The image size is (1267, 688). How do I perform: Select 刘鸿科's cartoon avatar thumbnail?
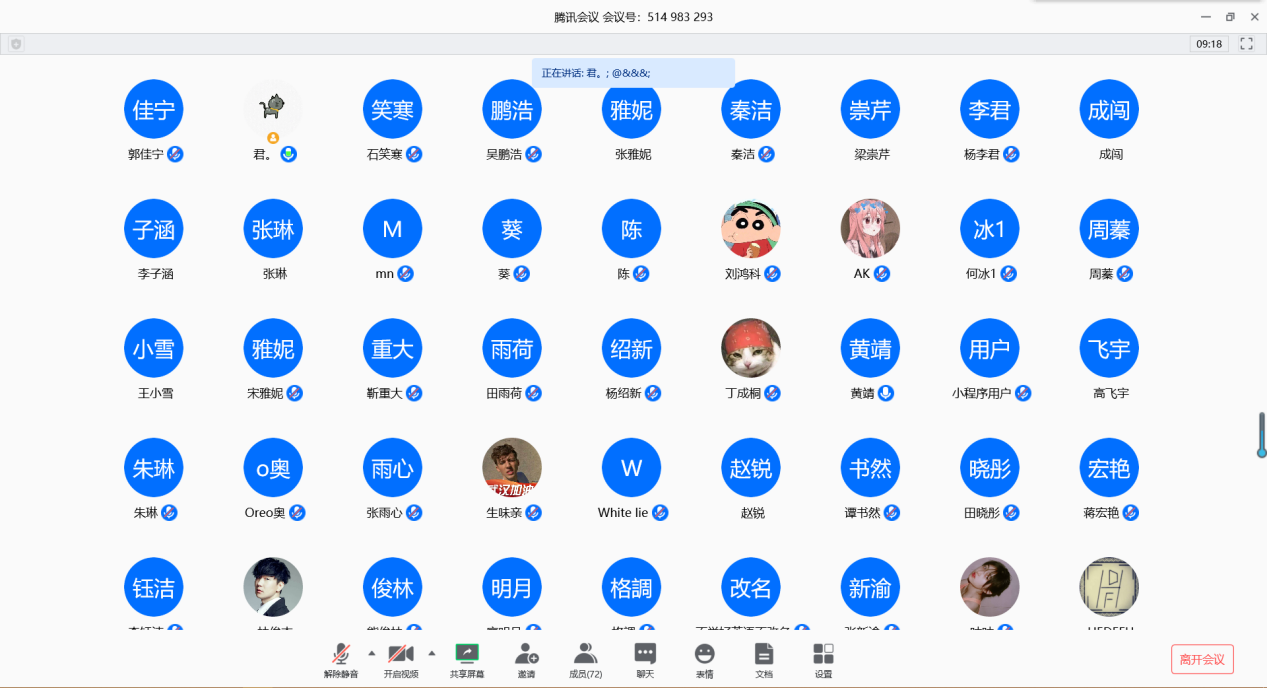coord(750,229)
